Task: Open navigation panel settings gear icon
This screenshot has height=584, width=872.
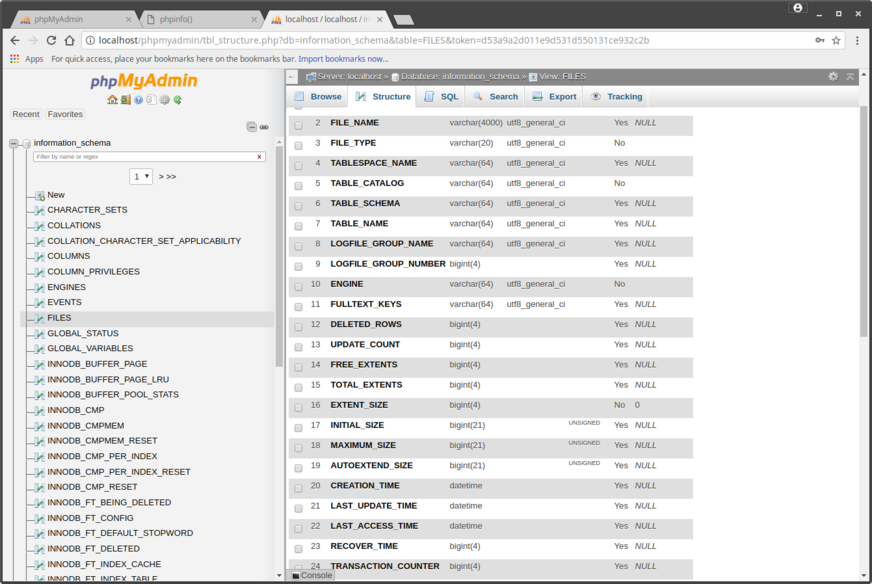Action: 165,100
